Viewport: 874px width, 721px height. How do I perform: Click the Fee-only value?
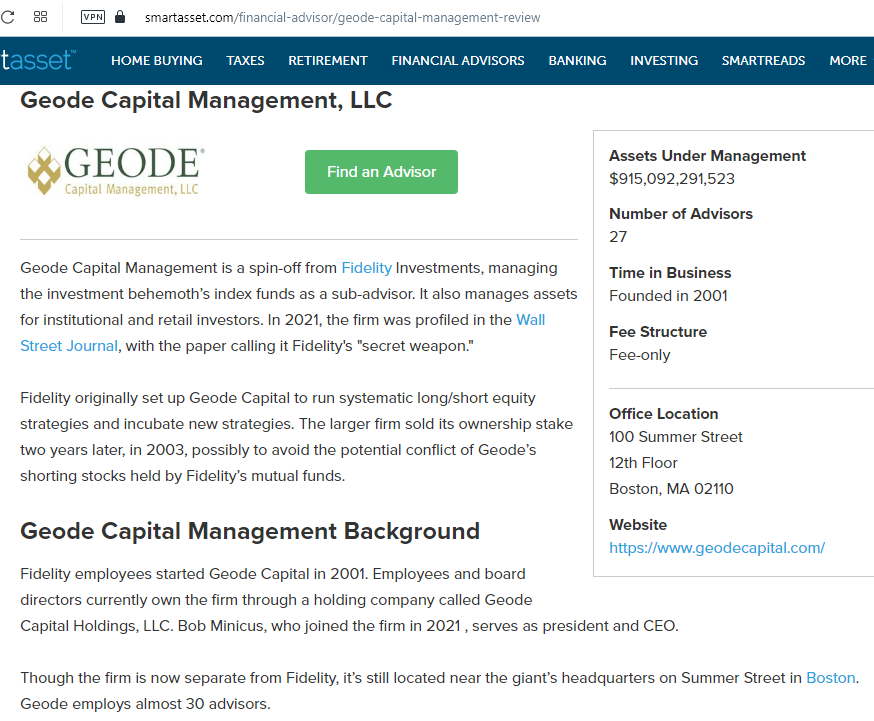tap(639, 355)
